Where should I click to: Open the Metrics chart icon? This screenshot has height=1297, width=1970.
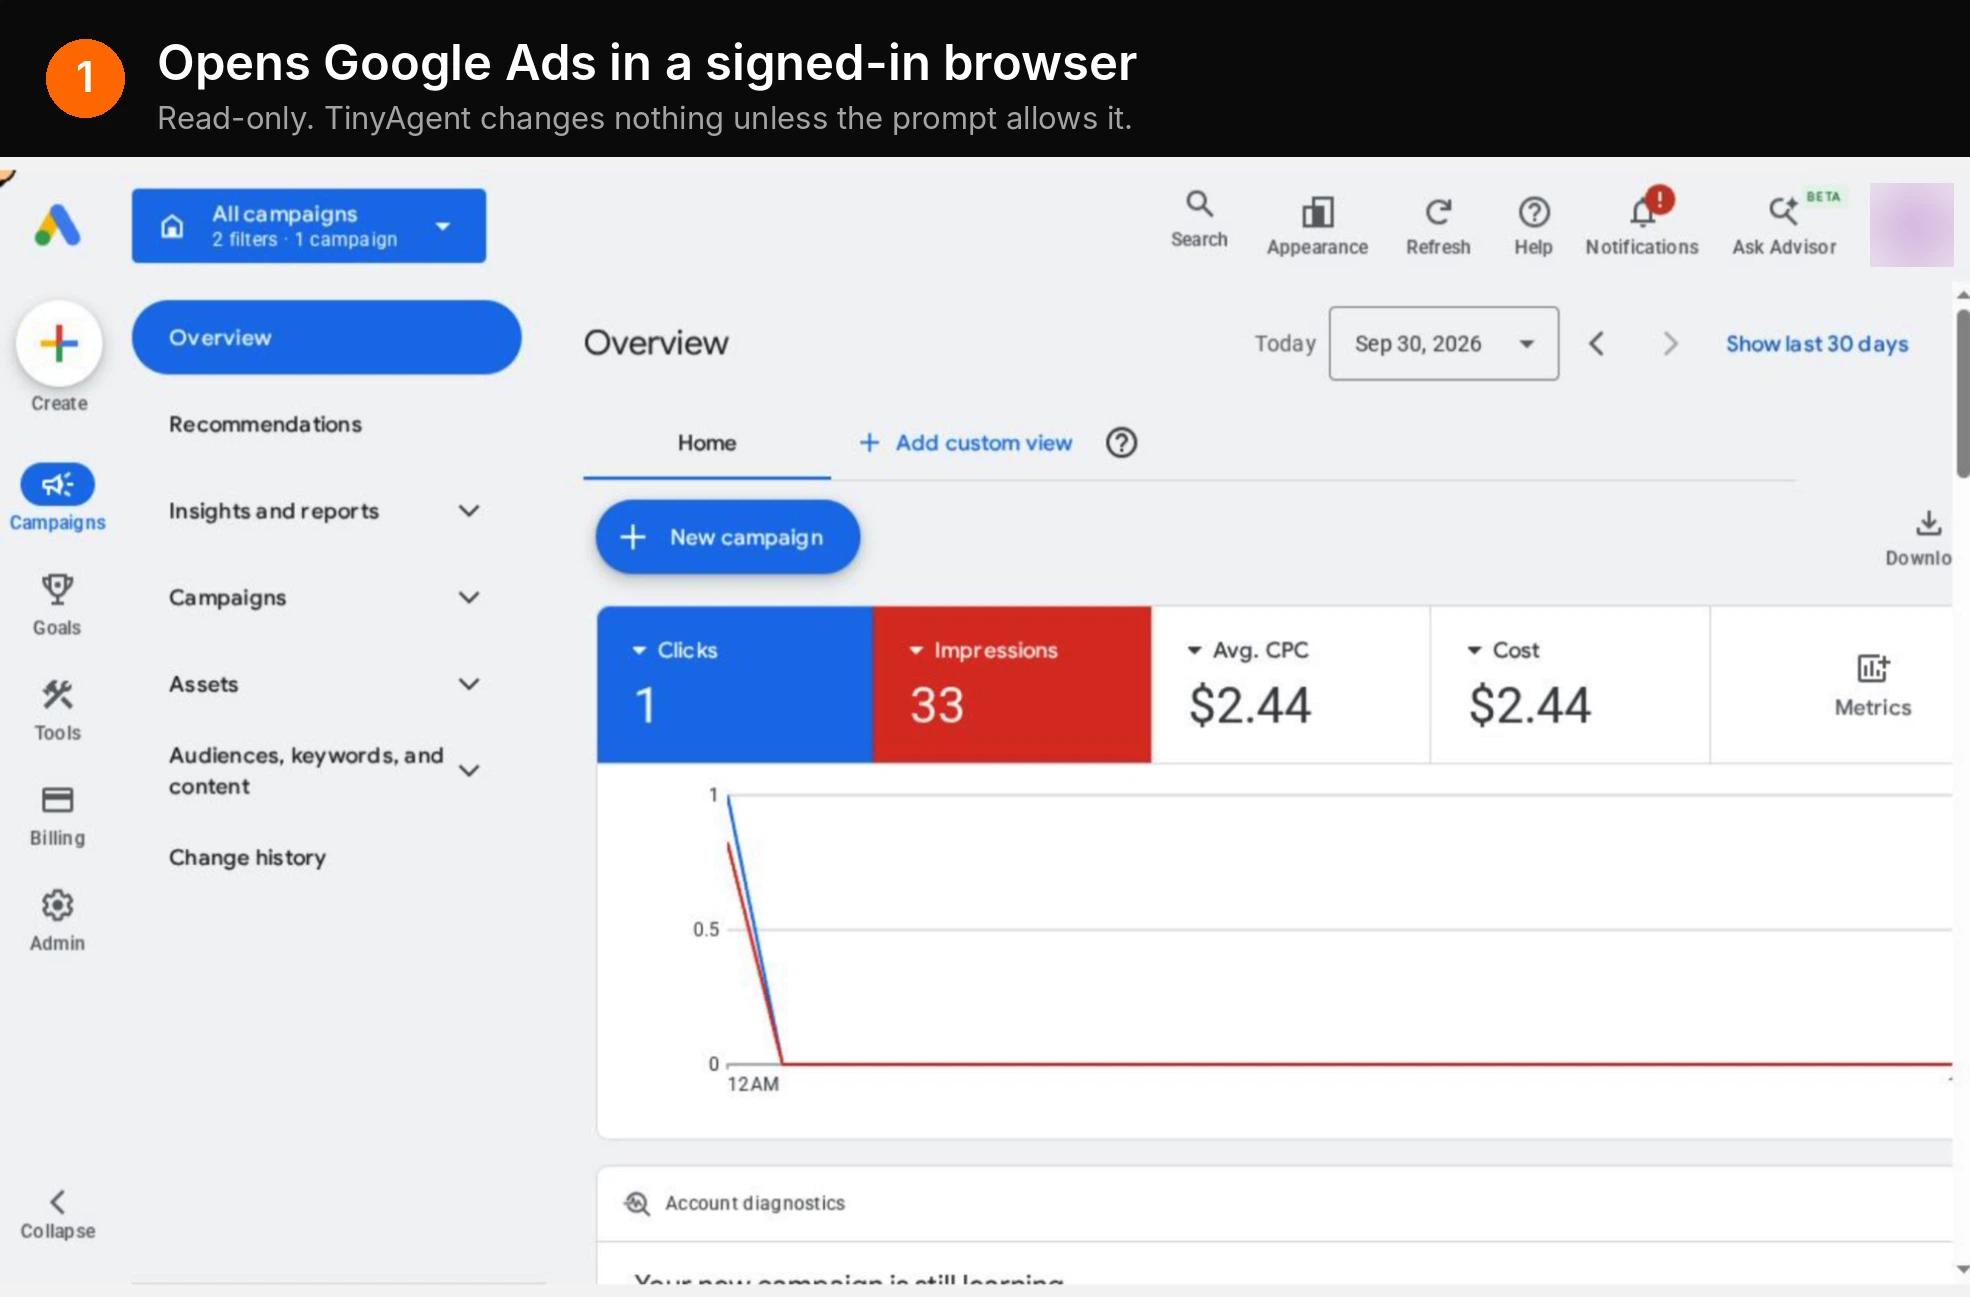(x=1873, y=668)
